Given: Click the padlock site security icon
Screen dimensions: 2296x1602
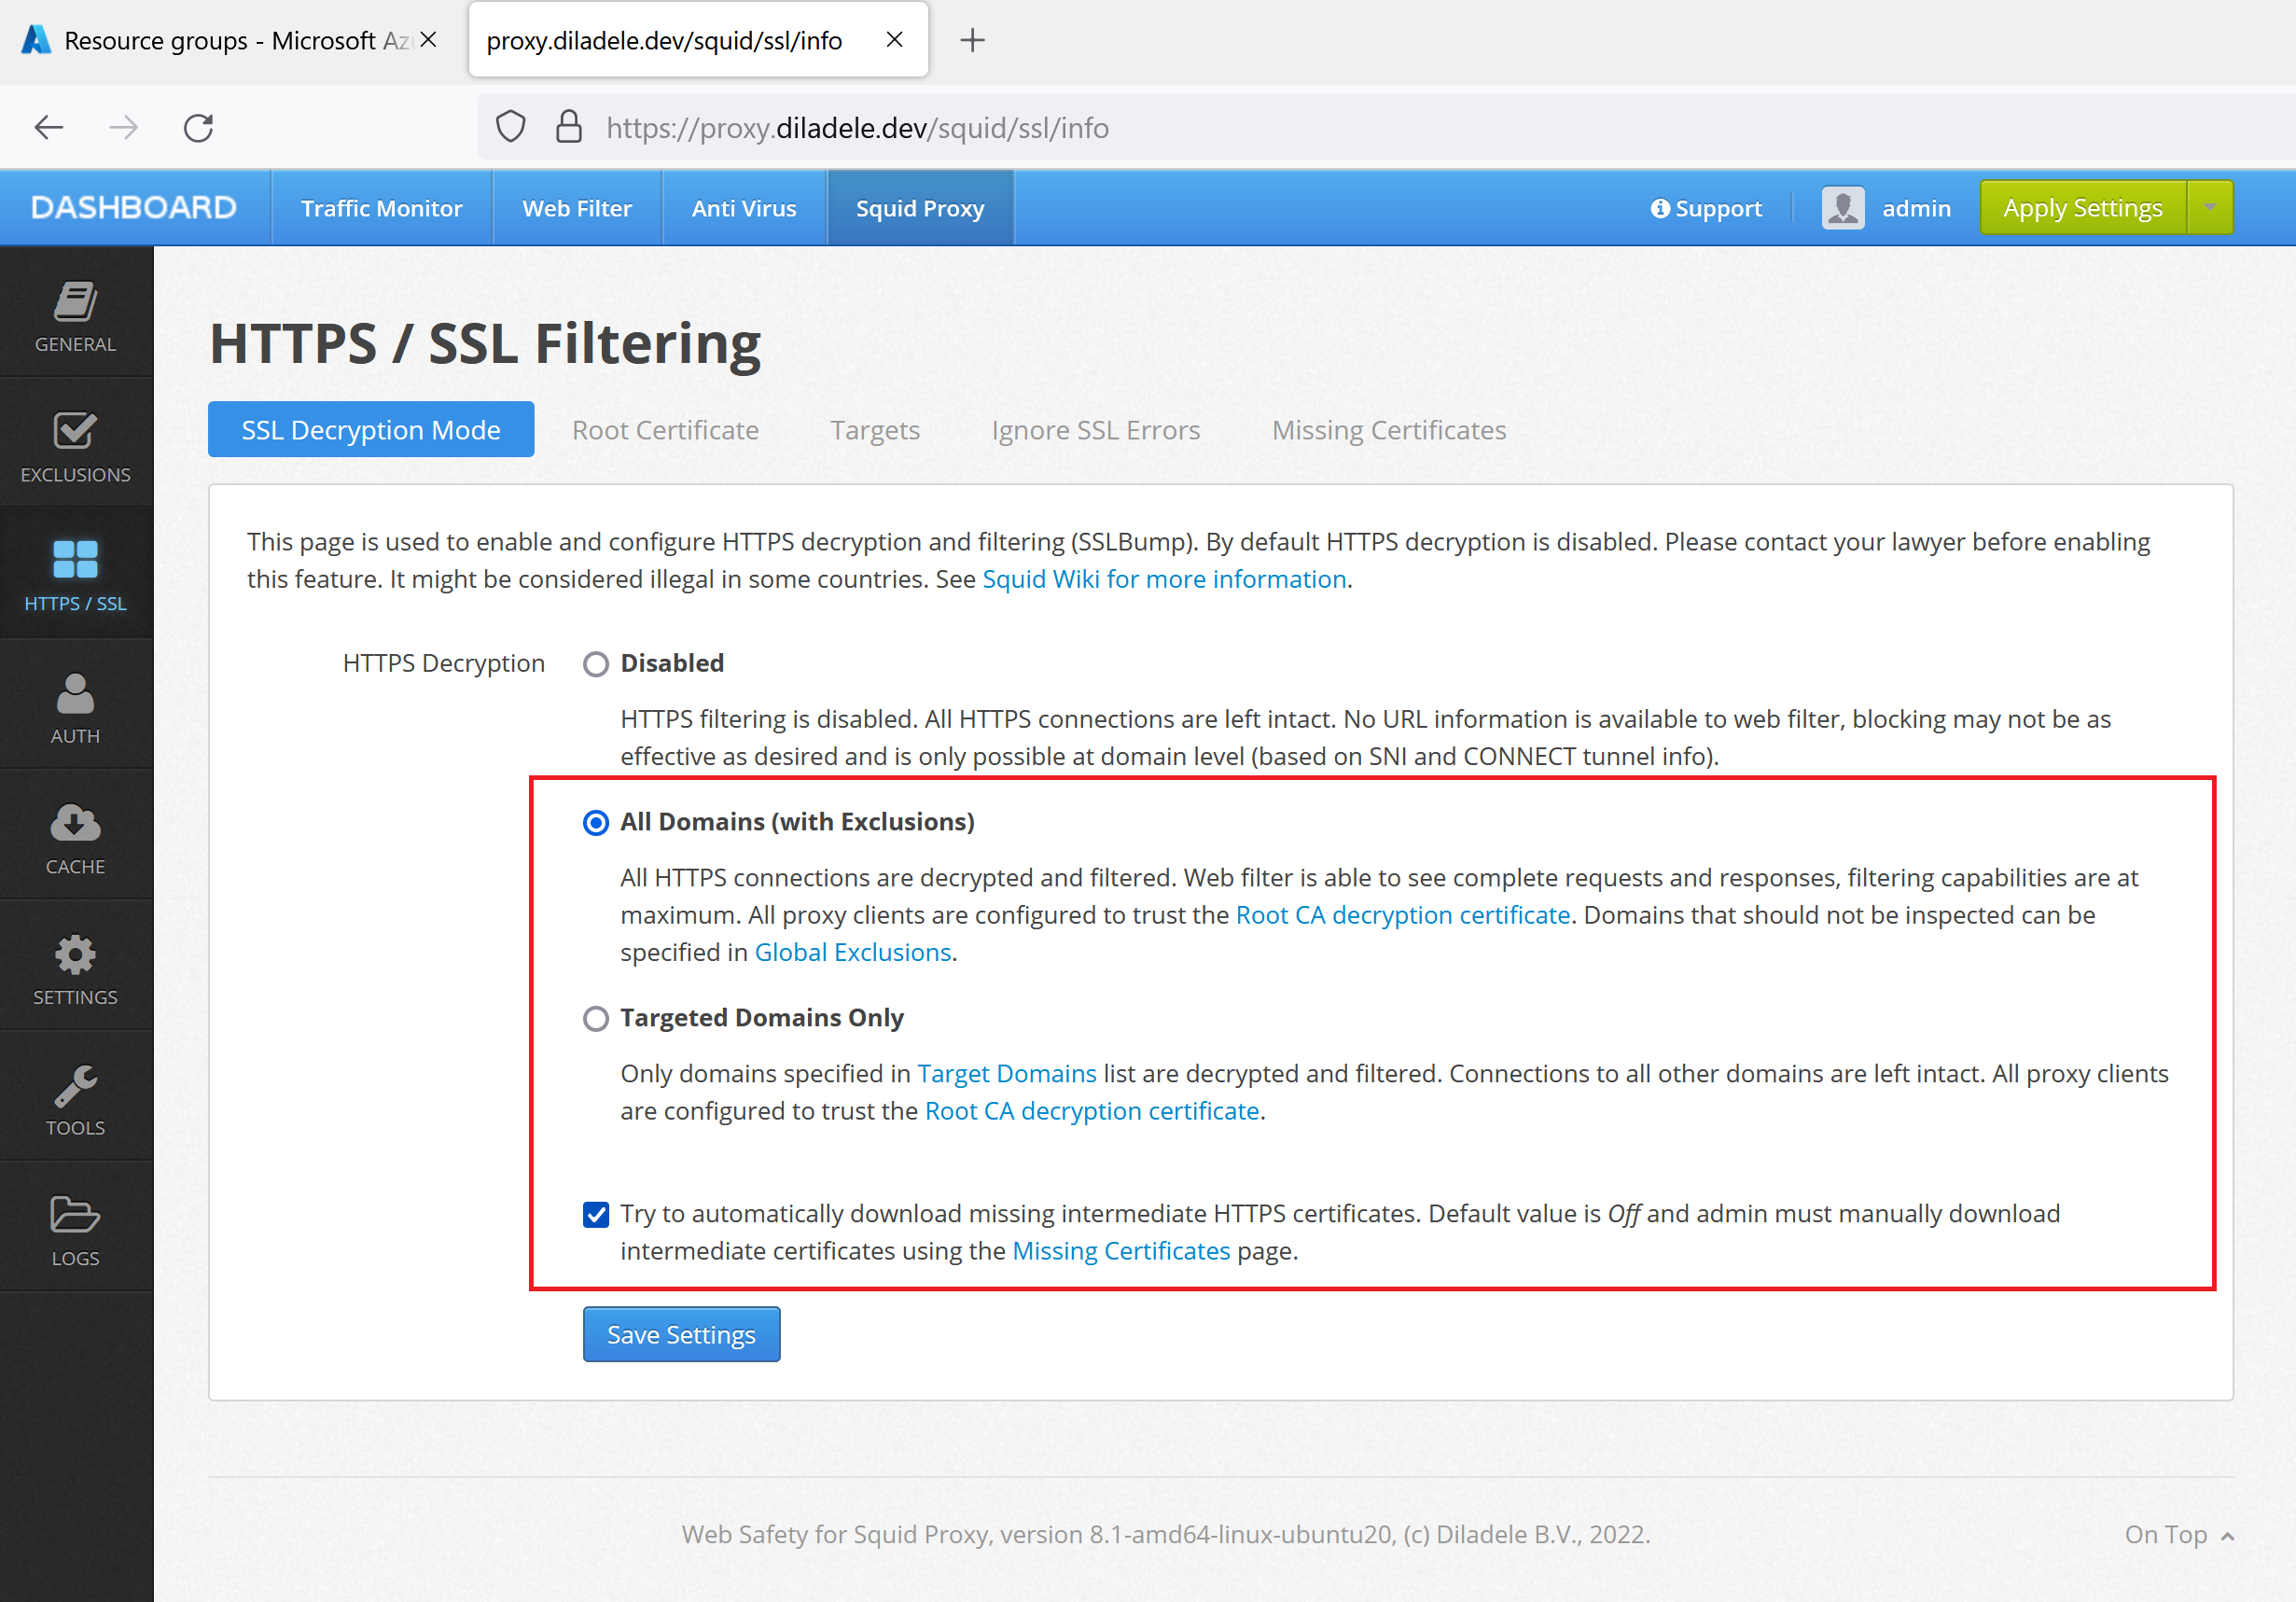Looking at the screenshot, I should [569, 128].
